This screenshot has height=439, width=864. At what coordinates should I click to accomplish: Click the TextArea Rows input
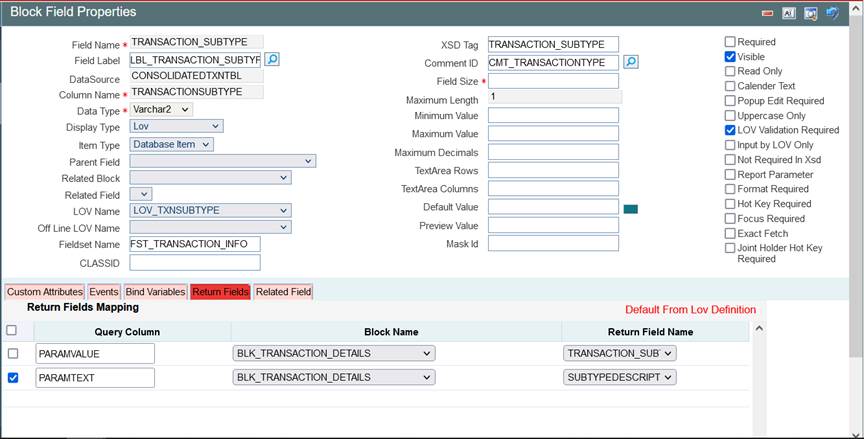coord(553,170)
